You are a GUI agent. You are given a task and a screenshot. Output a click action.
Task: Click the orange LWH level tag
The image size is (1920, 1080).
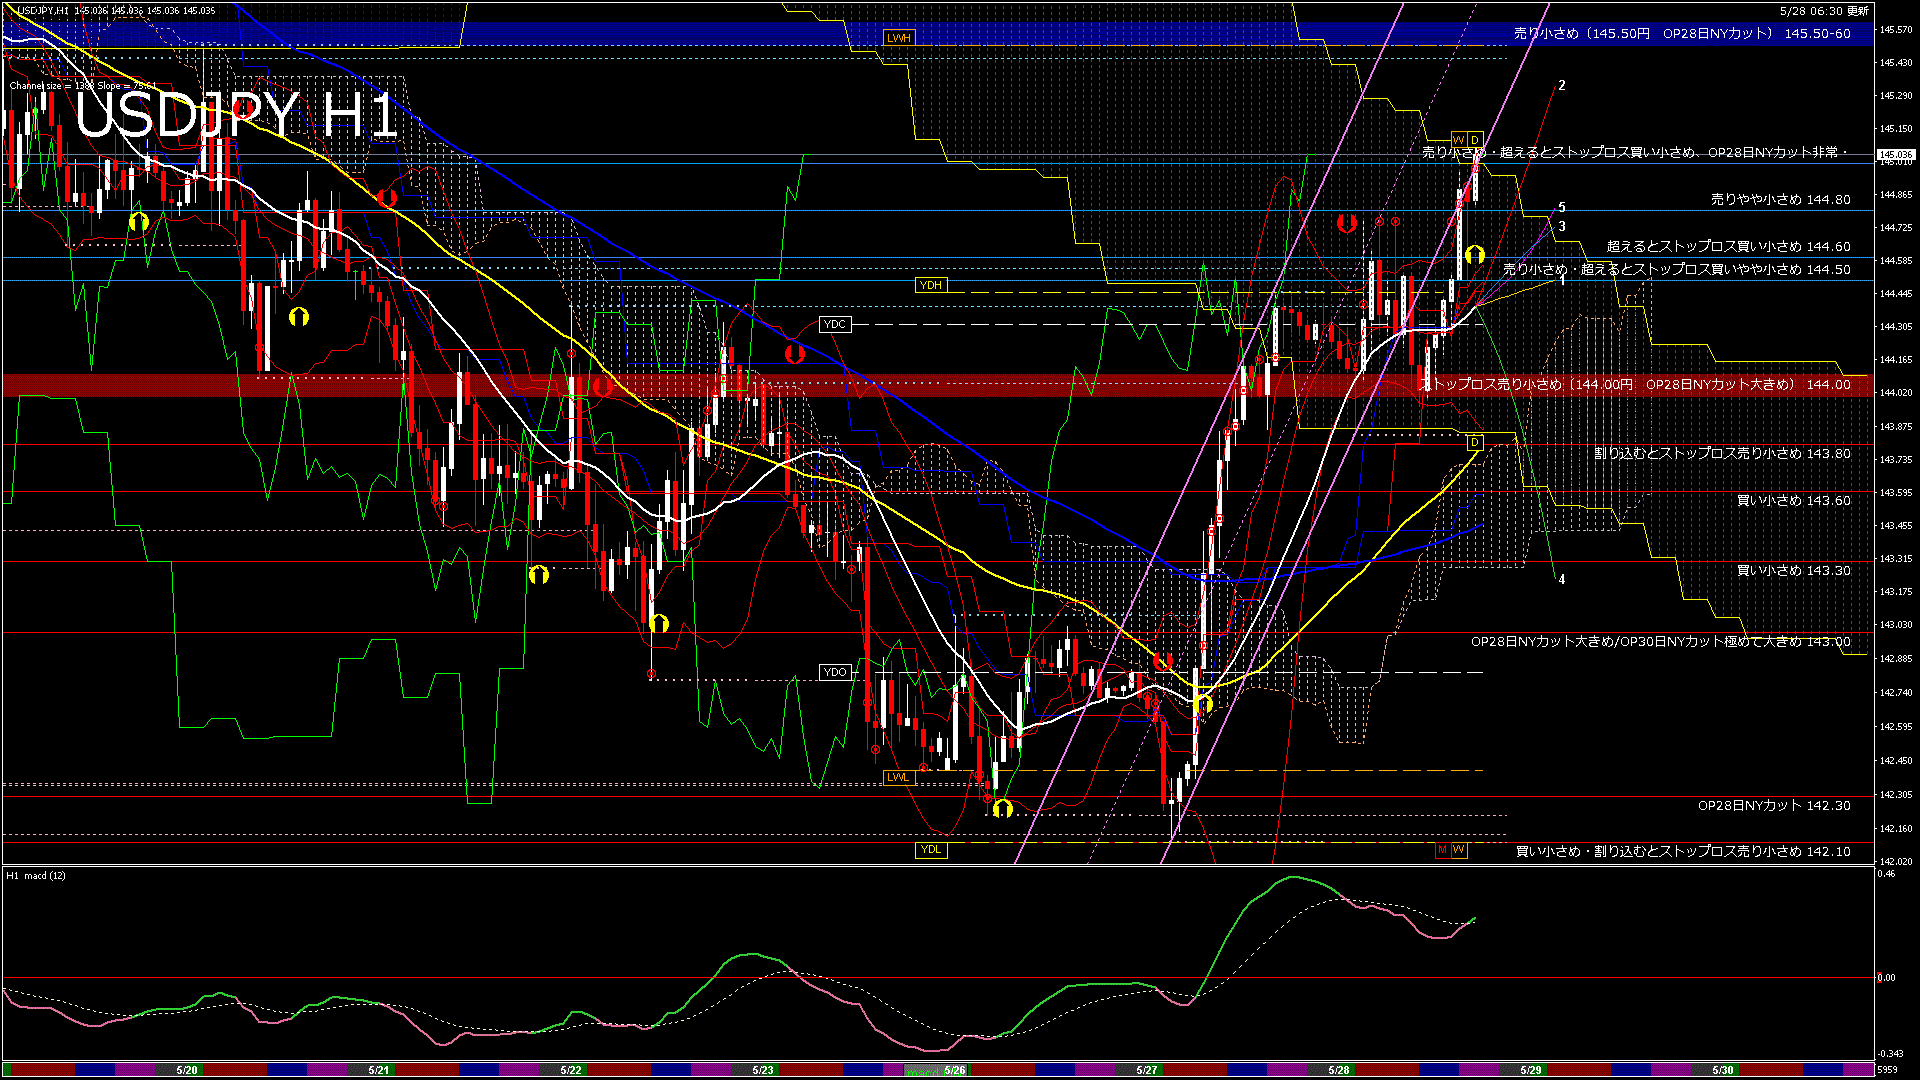click(x=898, y=38)
